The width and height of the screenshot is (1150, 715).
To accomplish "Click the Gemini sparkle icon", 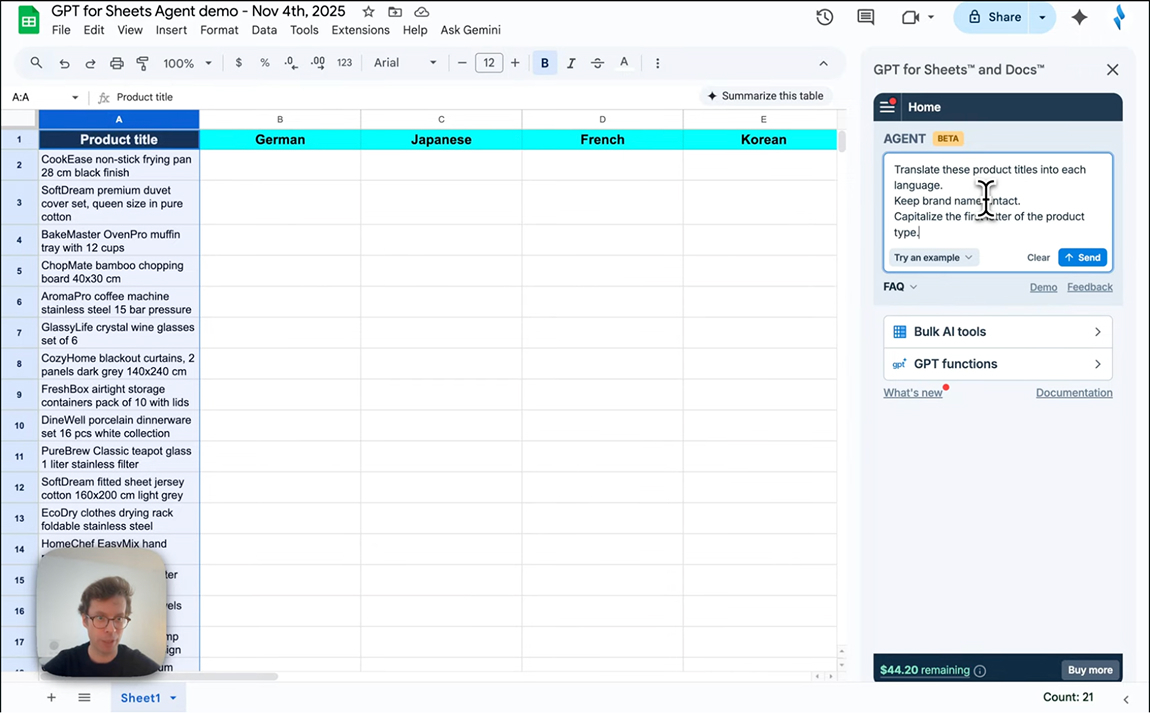I will tap(1079, 17).
